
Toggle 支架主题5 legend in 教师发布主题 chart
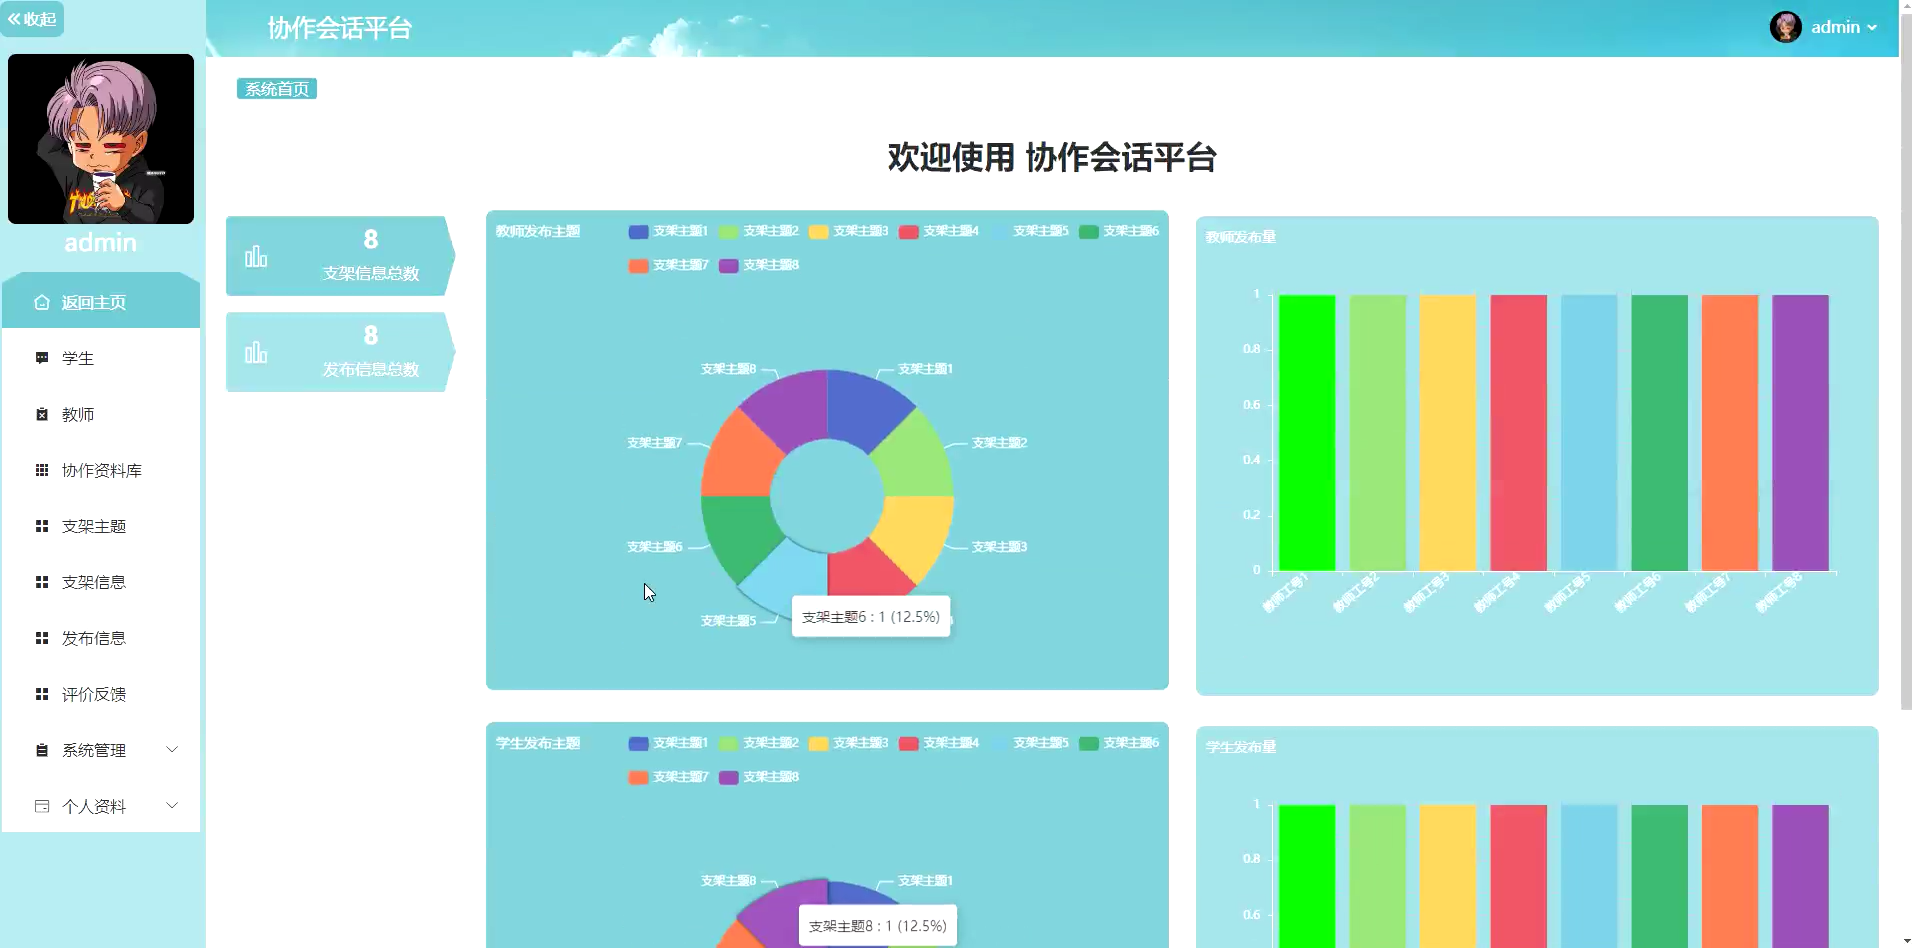coord(1028,231)
